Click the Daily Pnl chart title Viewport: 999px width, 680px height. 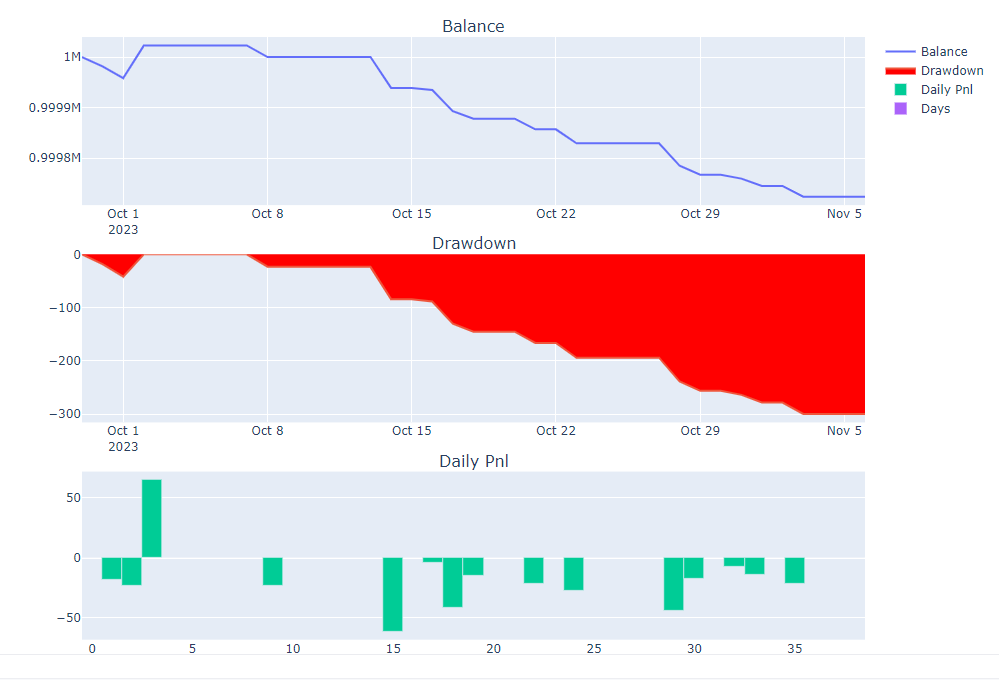coord(474,461)
